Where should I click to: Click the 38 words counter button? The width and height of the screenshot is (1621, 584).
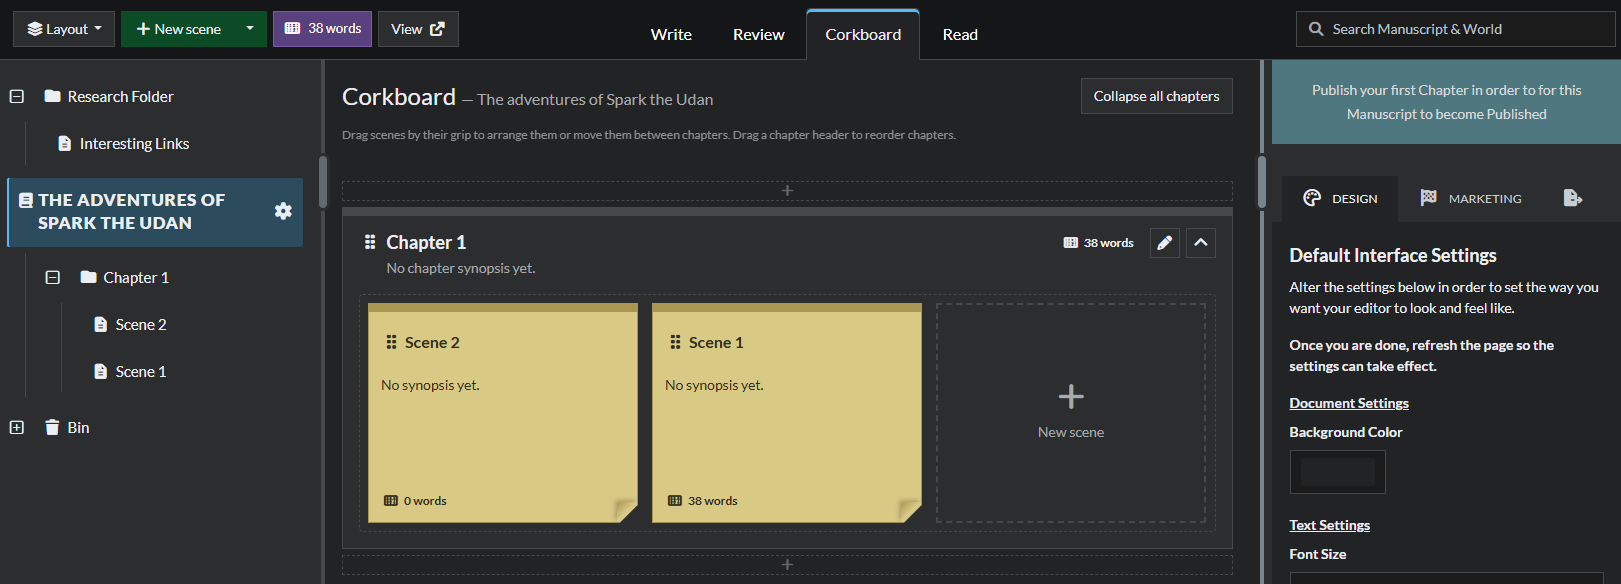tap(322, 29)
